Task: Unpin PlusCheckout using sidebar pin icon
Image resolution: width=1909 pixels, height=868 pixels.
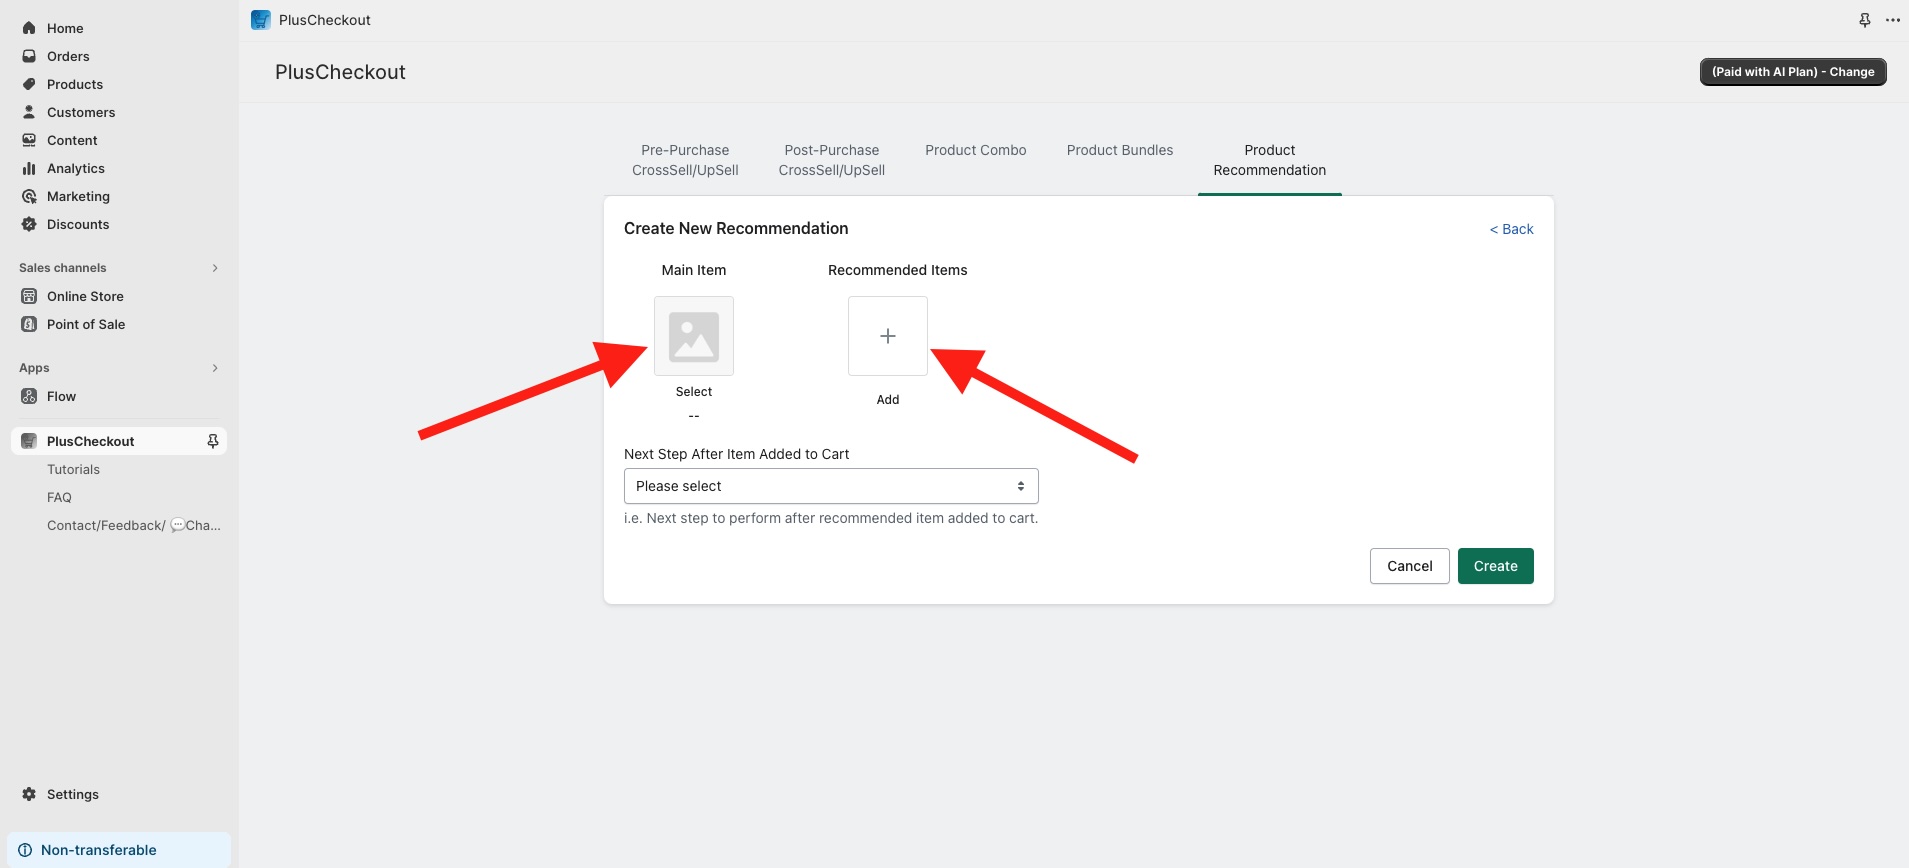Action: [x=212, y=441]
